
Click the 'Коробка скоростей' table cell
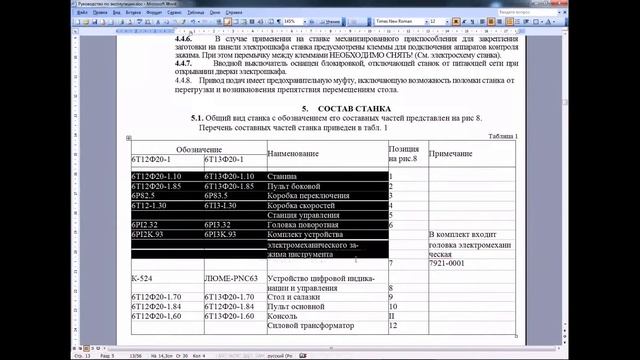point(327,205)
